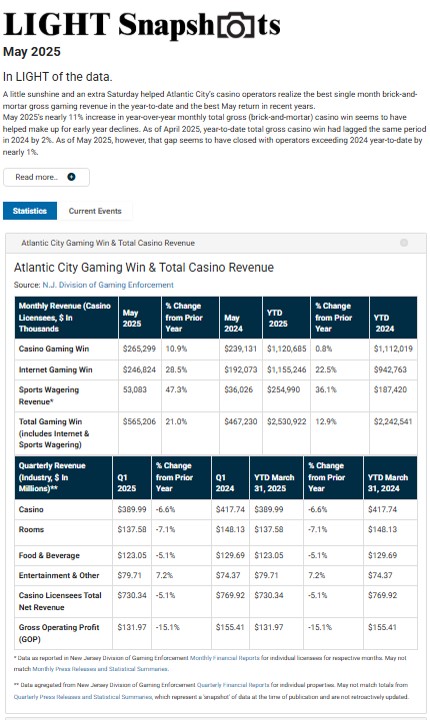
Task: Collapse the Atlantic City Gaming Win panel
Action: (404, 242)
